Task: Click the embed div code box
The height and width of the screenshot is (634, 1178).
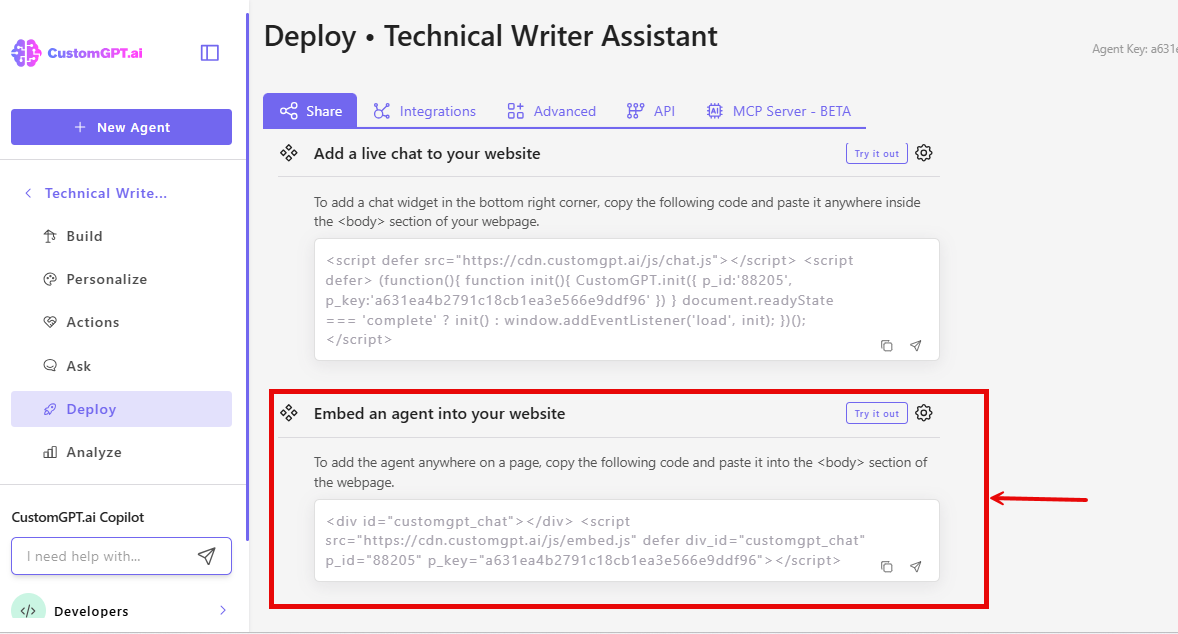Action: tap(627, 540)
